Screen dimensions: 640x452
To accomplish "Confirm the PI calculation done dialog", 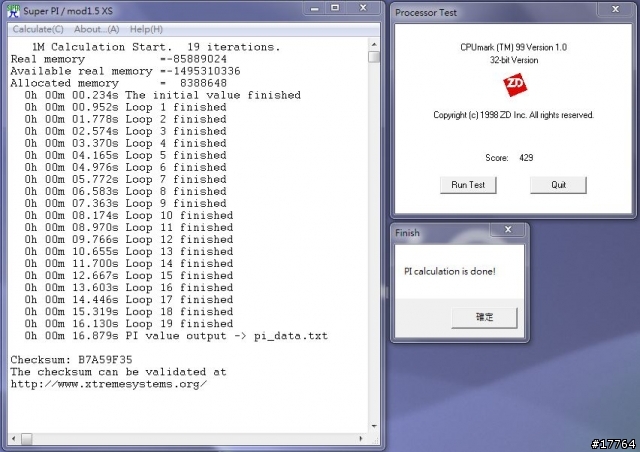I will coord(484,317).
